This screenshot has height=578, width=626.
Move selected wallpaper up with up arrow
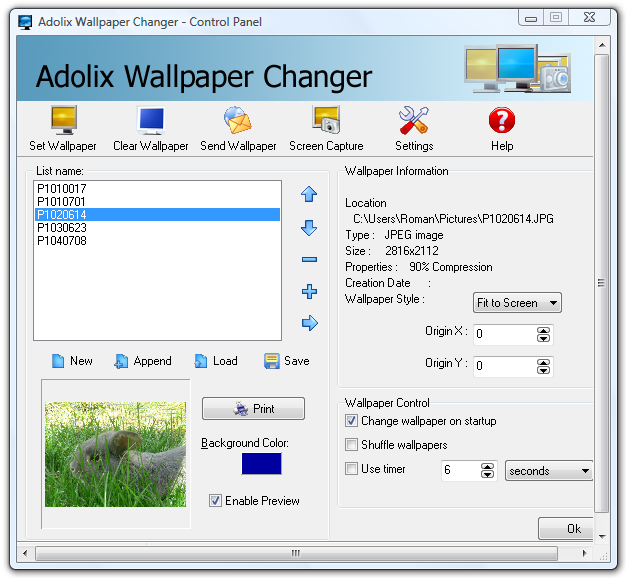pos(309,194)
